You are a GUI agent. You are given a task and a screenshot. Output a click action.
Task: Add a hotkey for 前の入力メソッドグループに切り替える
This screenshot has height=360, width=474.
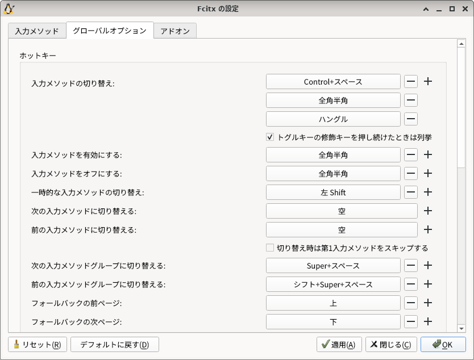pos(428,284)
